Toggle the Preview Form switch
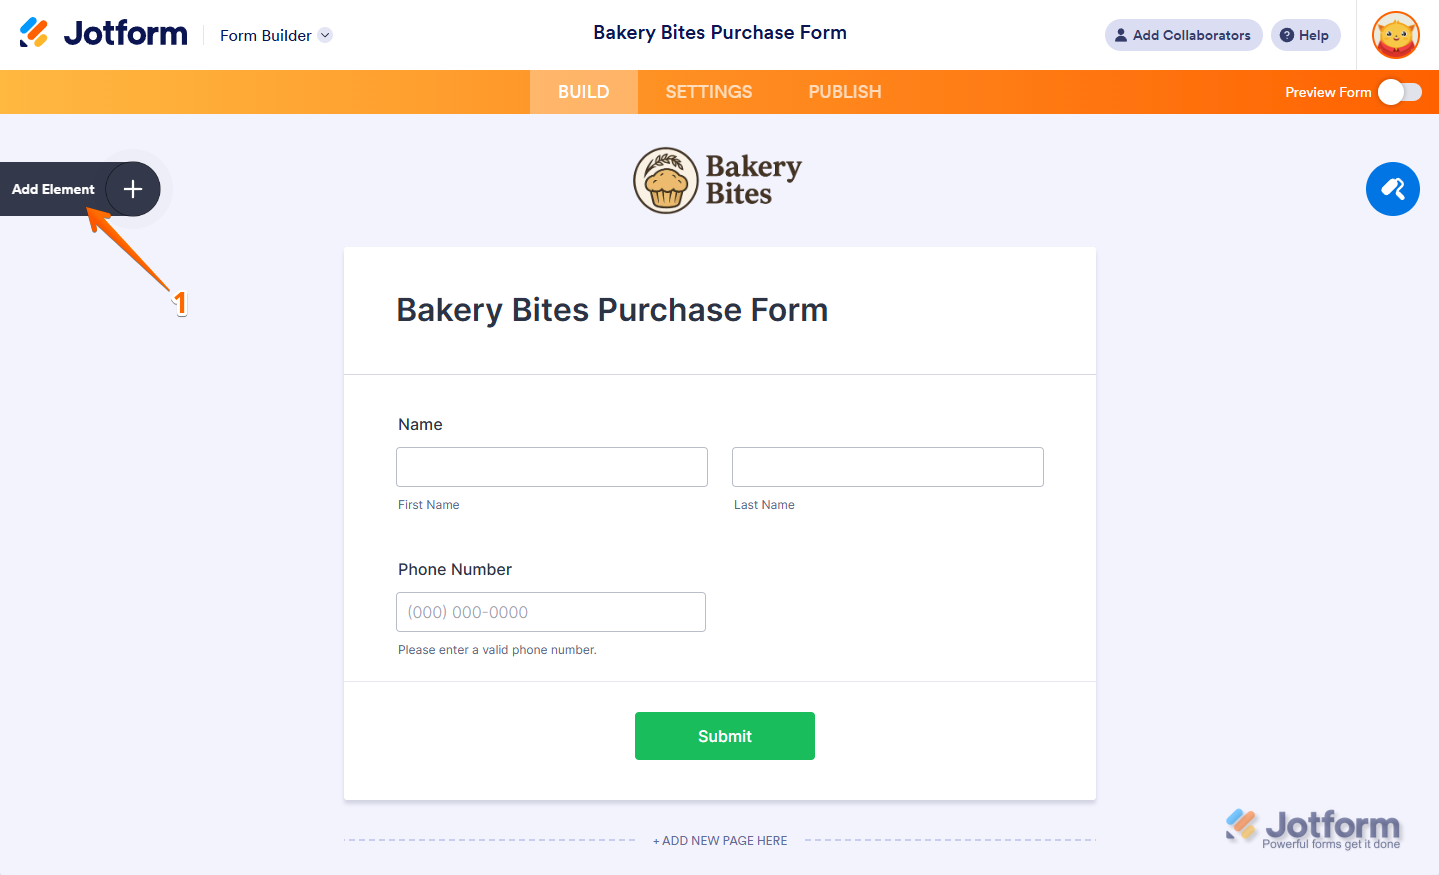 tap(1399, 92)
